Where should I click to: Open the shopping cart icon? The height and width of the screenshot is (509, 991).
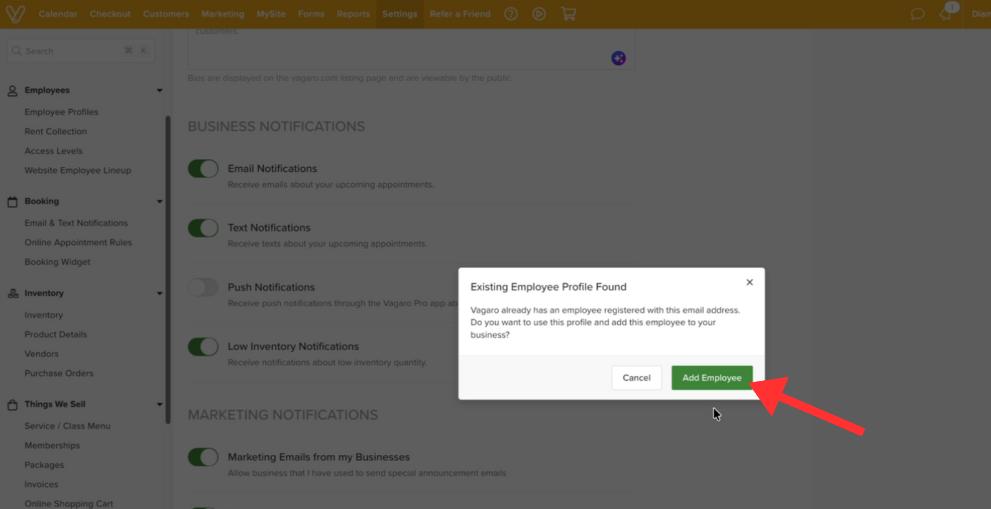[568, 14]
